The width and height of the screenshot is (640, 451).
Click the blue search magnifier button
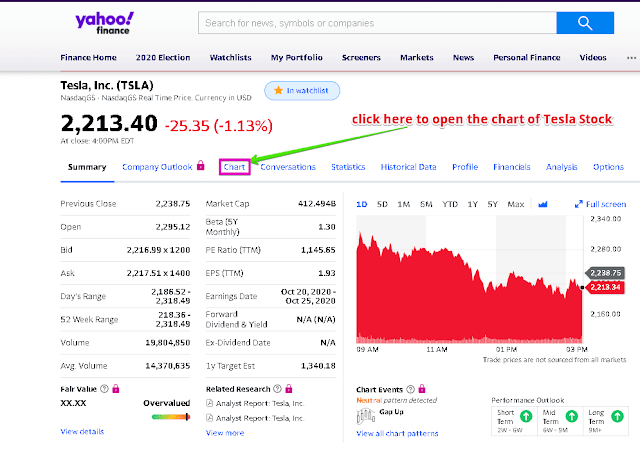[585, 23]
